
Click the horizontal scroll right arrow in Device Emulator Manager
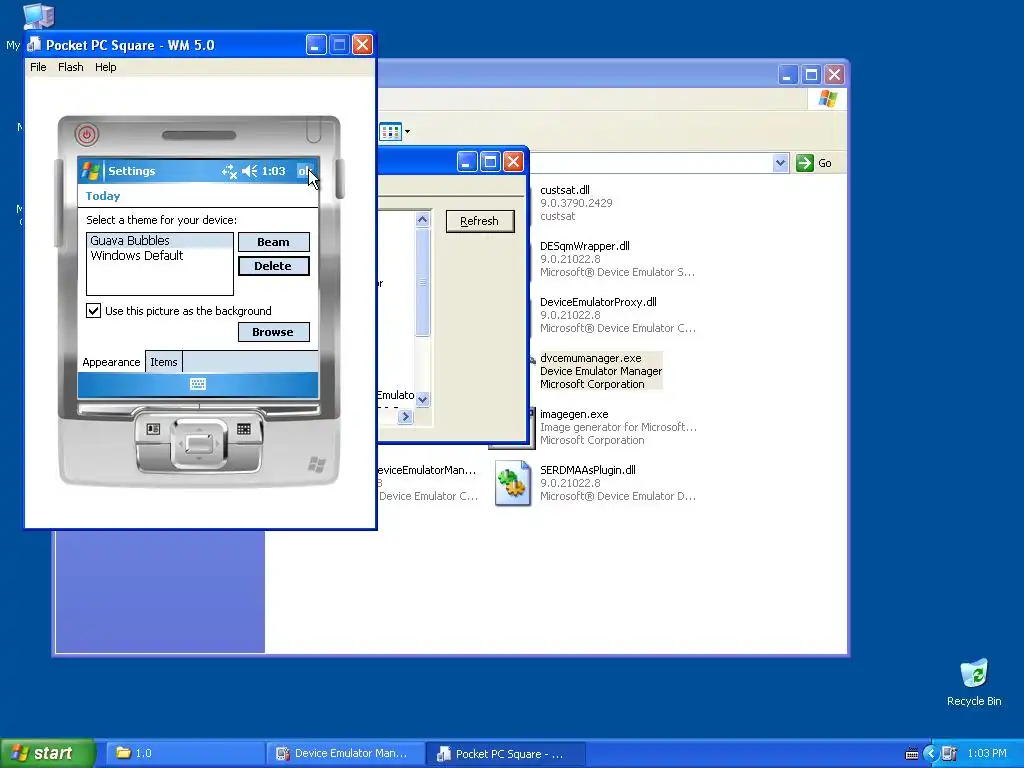(406, 417)
